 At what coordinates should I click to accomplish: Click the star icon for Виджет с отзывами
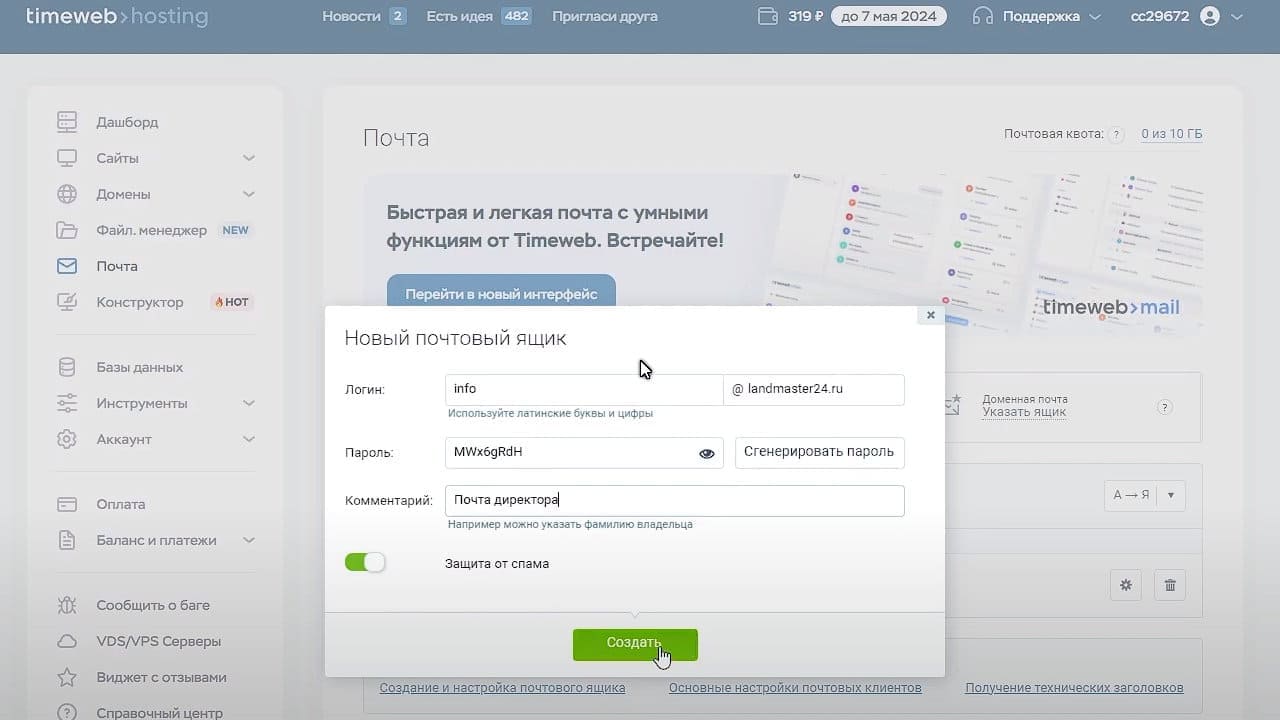coord(67,677)
